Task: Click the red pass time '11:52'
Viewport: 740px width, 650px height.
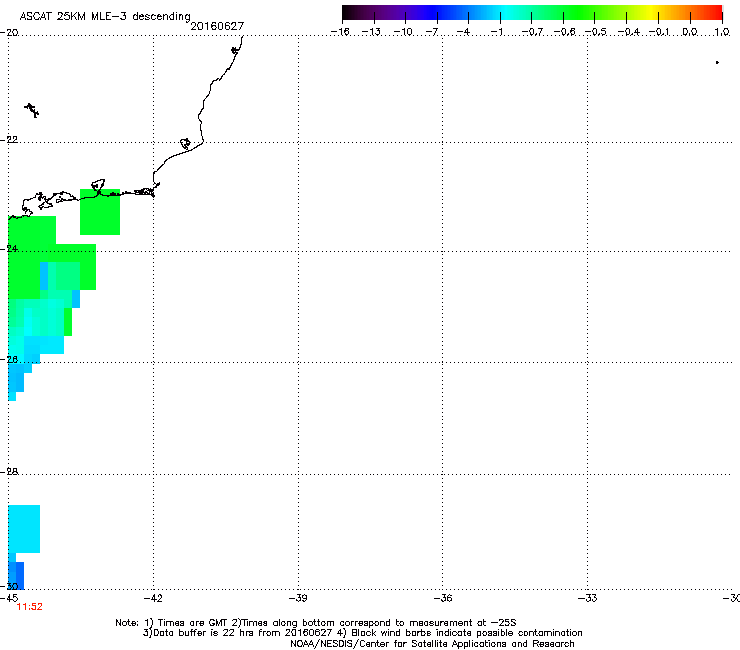Action: (29, 607)
